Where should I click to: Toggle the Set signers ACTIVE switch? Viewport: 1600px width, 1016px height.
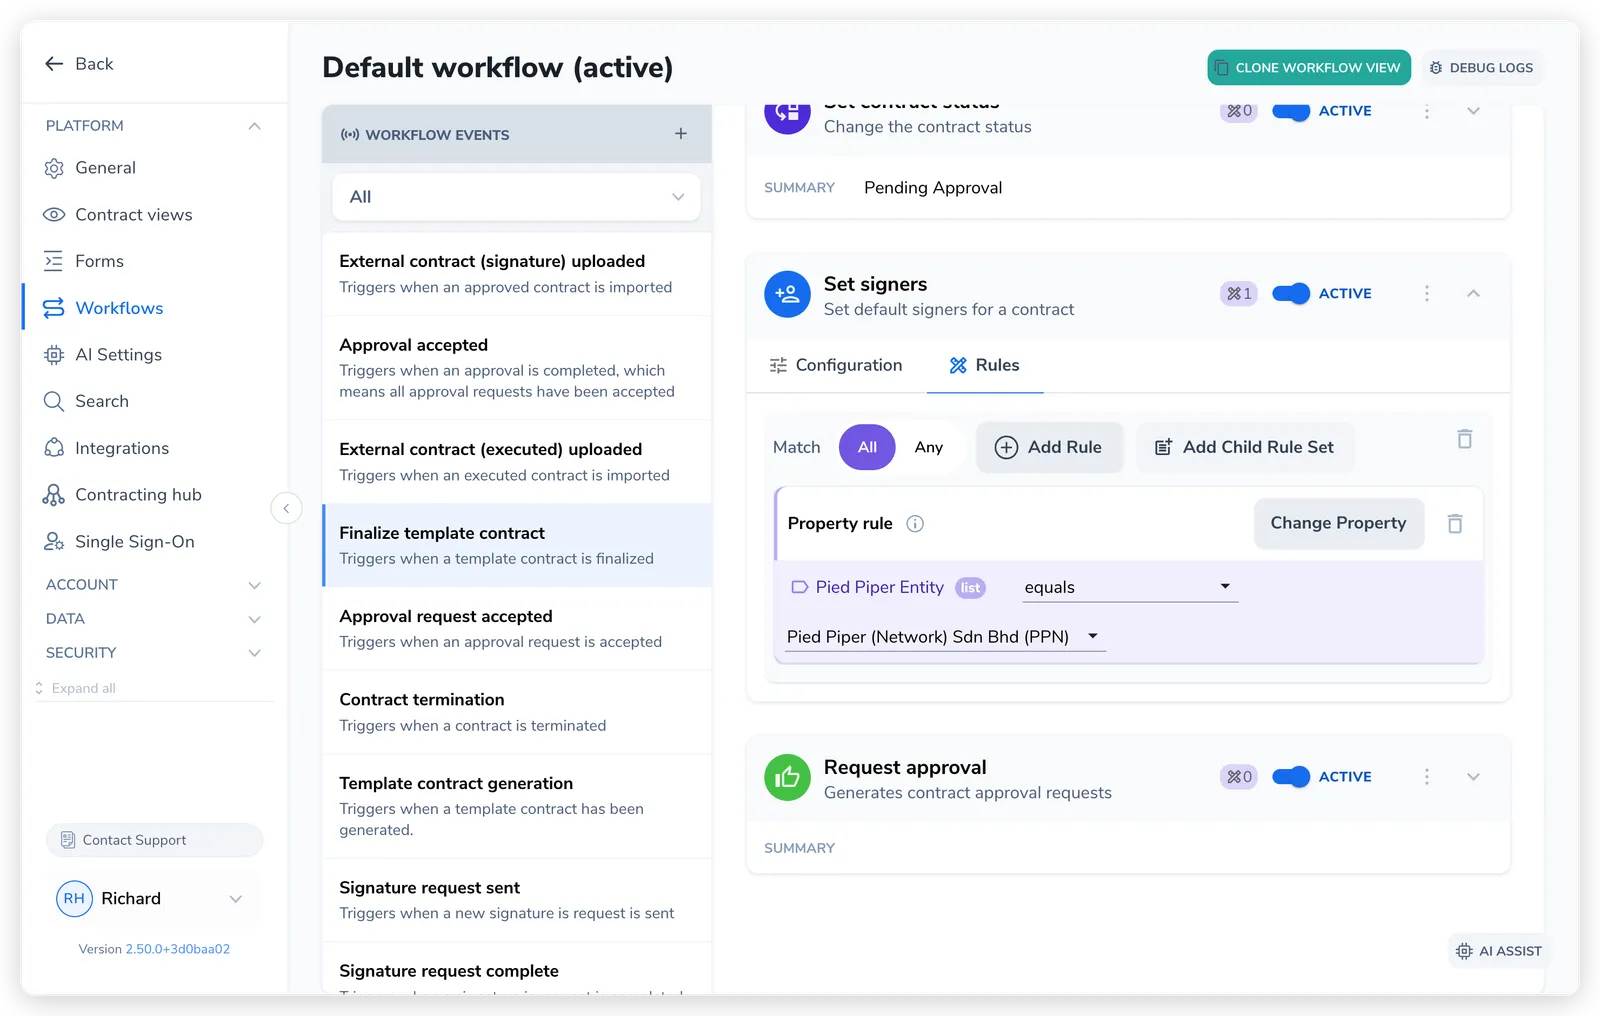point(1291,293)
